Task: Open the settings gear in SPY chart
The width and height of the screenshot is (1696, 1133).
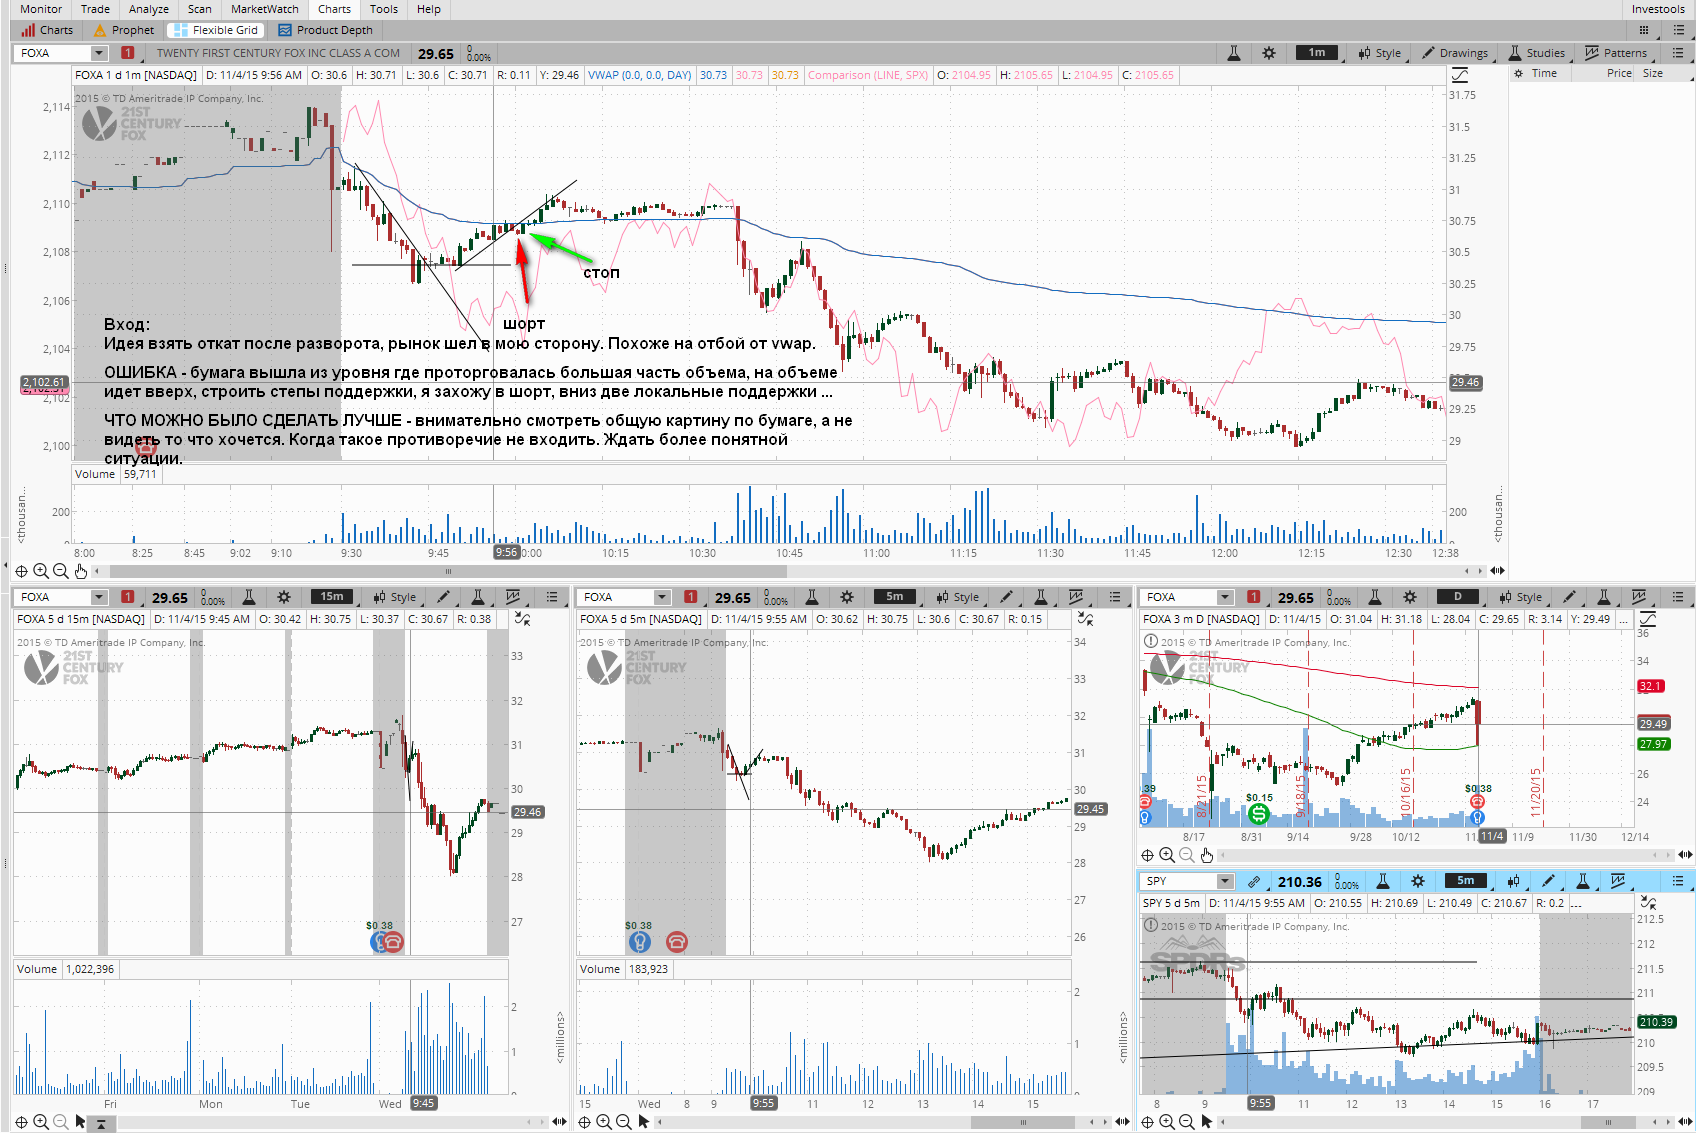Action: (x=1418, y=881)
